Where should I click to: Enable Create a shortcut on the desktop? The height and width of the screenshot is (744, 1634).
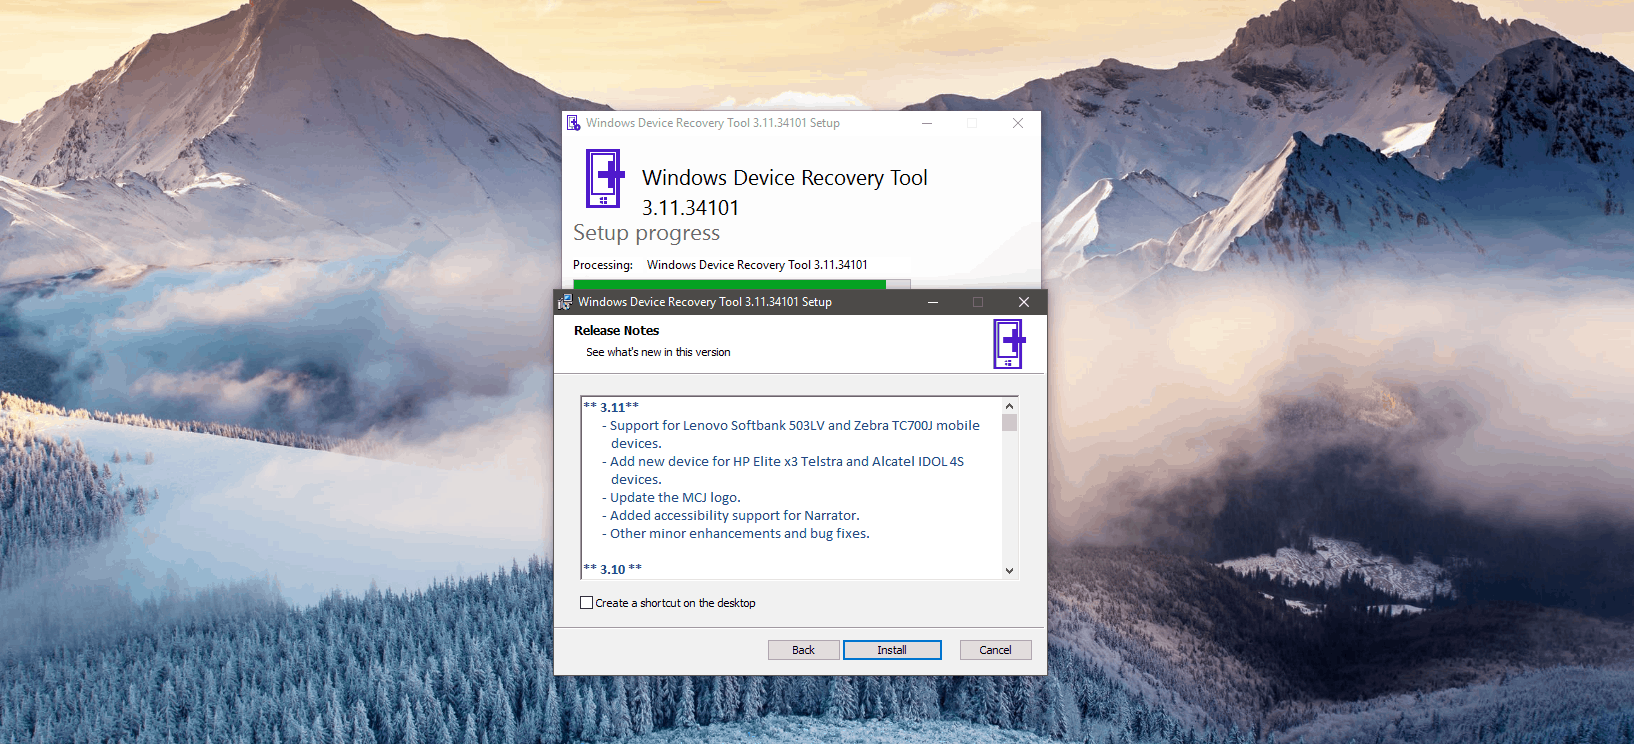pos(587,603)
